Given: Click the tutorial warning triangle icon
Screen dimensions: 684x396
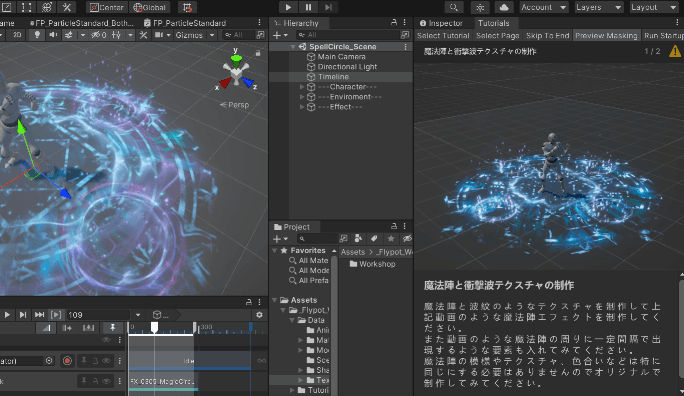Looking at the screenshot, I should point(674,51).
